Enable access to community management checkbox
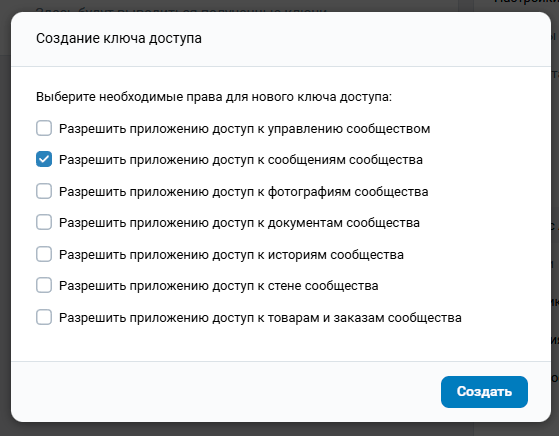Screen dimensions: 559x436 [x=44, y=128]
